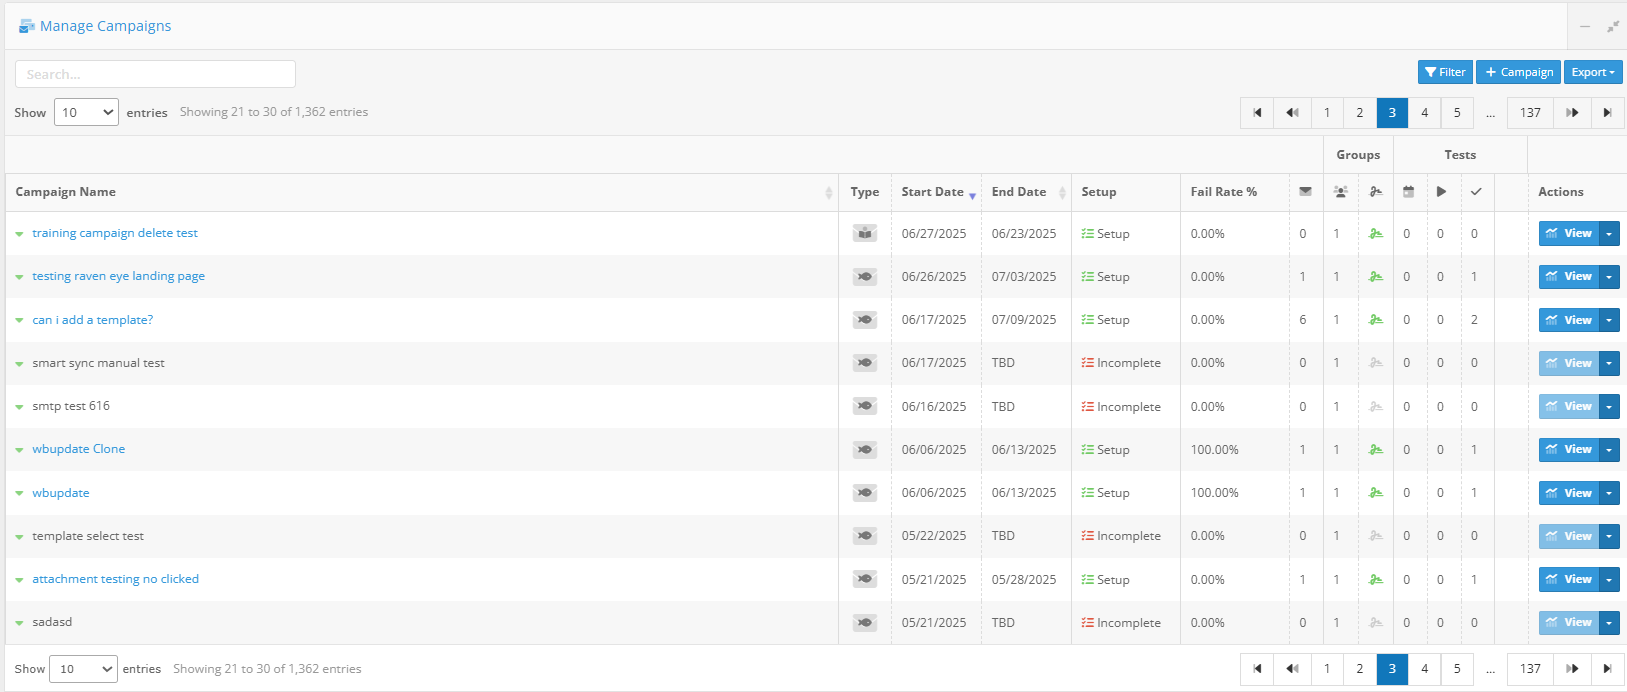Go to last page using top pagination
This screenshot has width=1627, height=692.
(1607, 113)
